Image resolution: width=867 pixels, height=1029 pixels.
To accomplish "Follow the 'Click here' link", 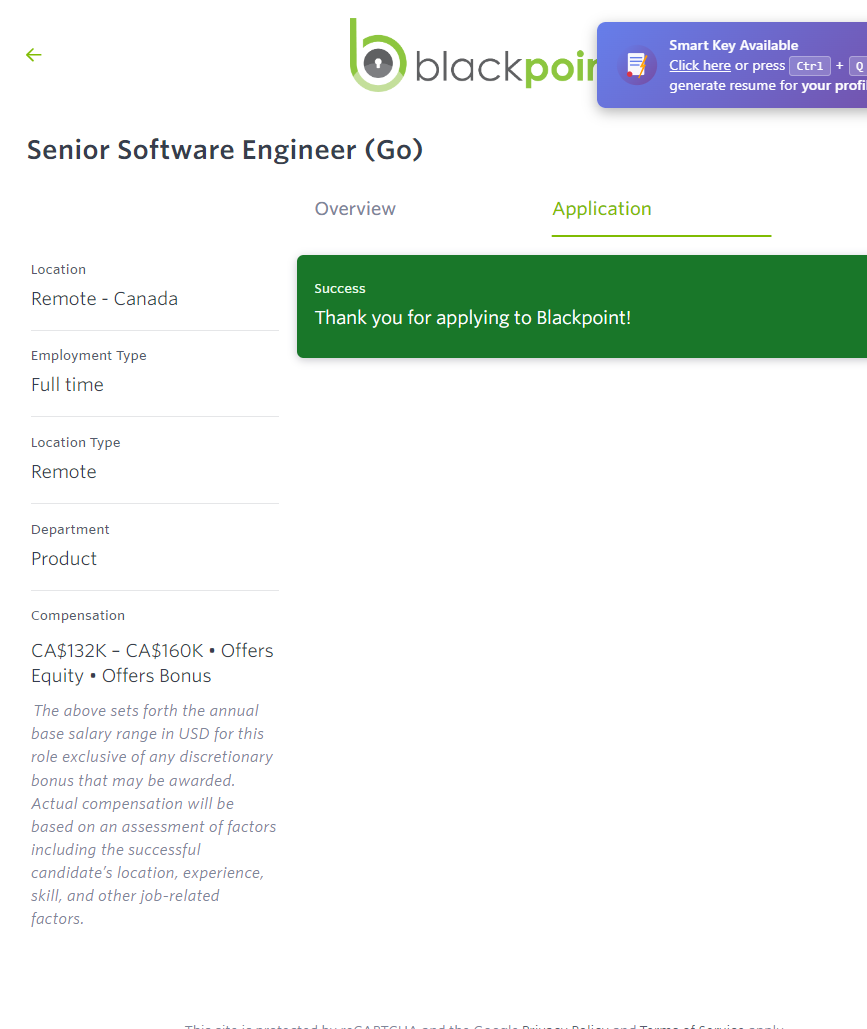I will tap(699, 66).
